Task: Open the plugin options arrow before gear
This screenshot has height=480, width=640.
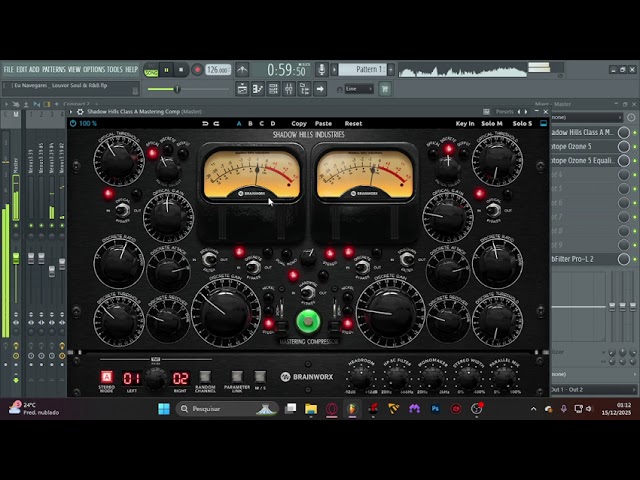Action: (x=71, y=111)
